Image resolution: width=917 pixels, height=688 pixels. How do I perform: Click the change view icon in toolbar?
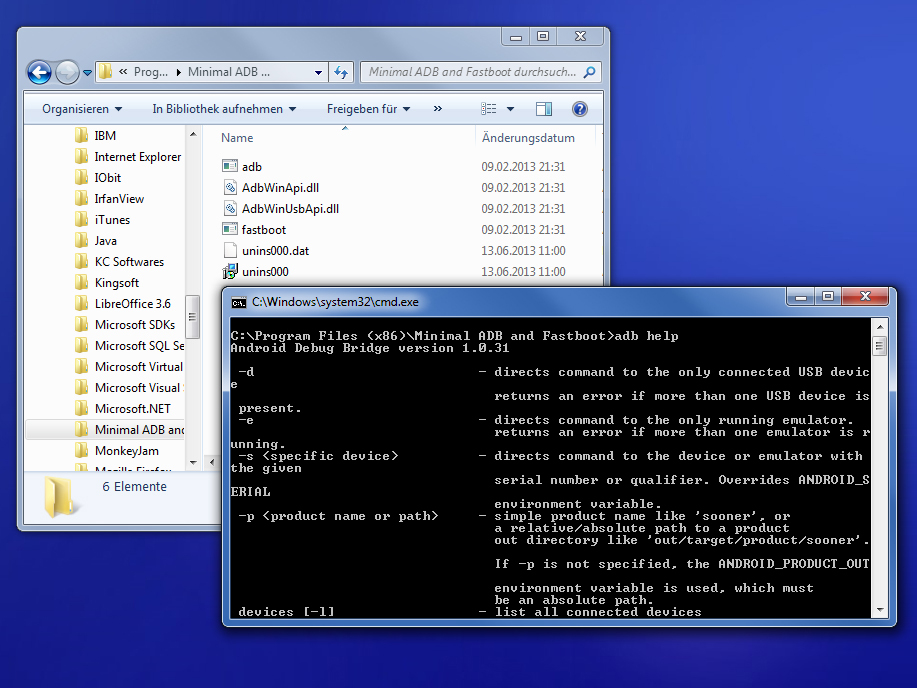coord(489,109)
